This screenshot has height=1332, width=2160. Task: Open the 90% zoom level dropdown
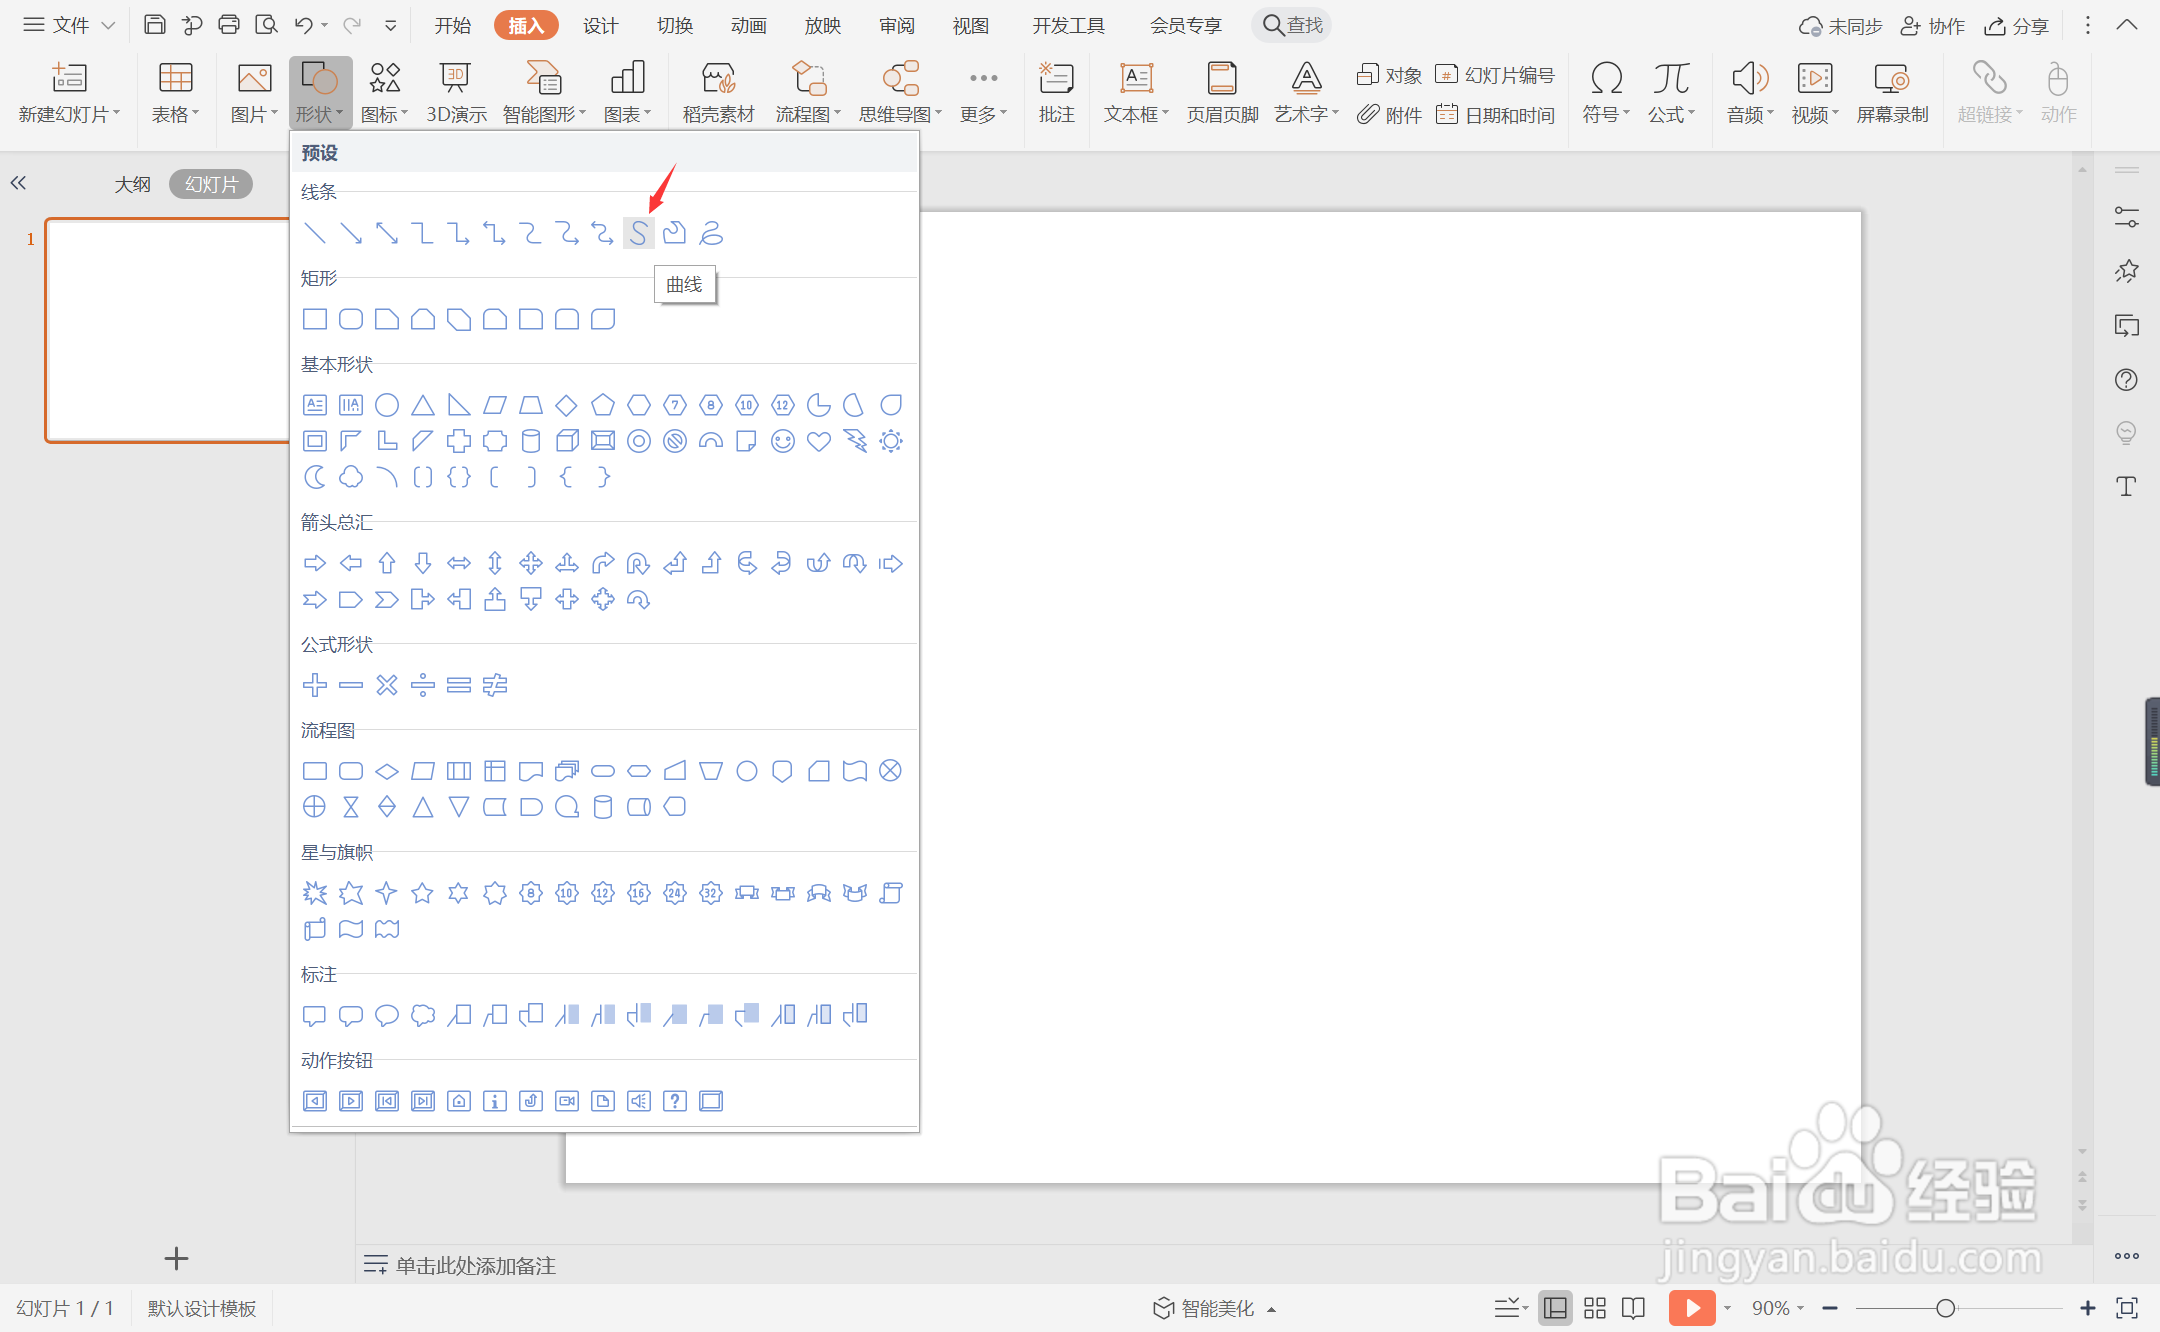[1777, 1308]
